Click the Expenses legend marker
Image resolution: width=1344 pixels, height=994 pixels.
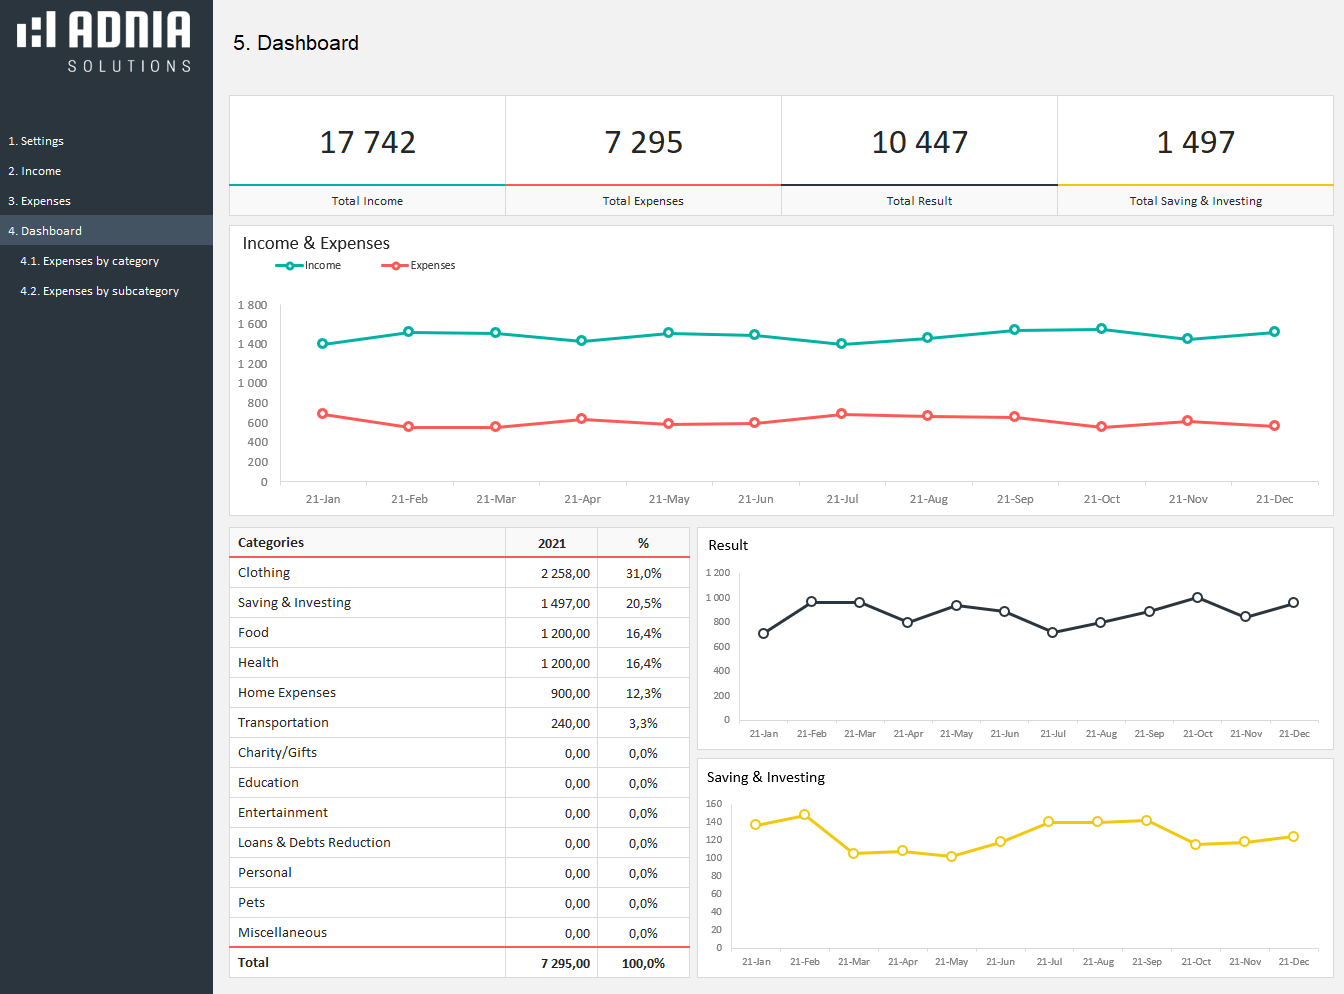(395, 266)
